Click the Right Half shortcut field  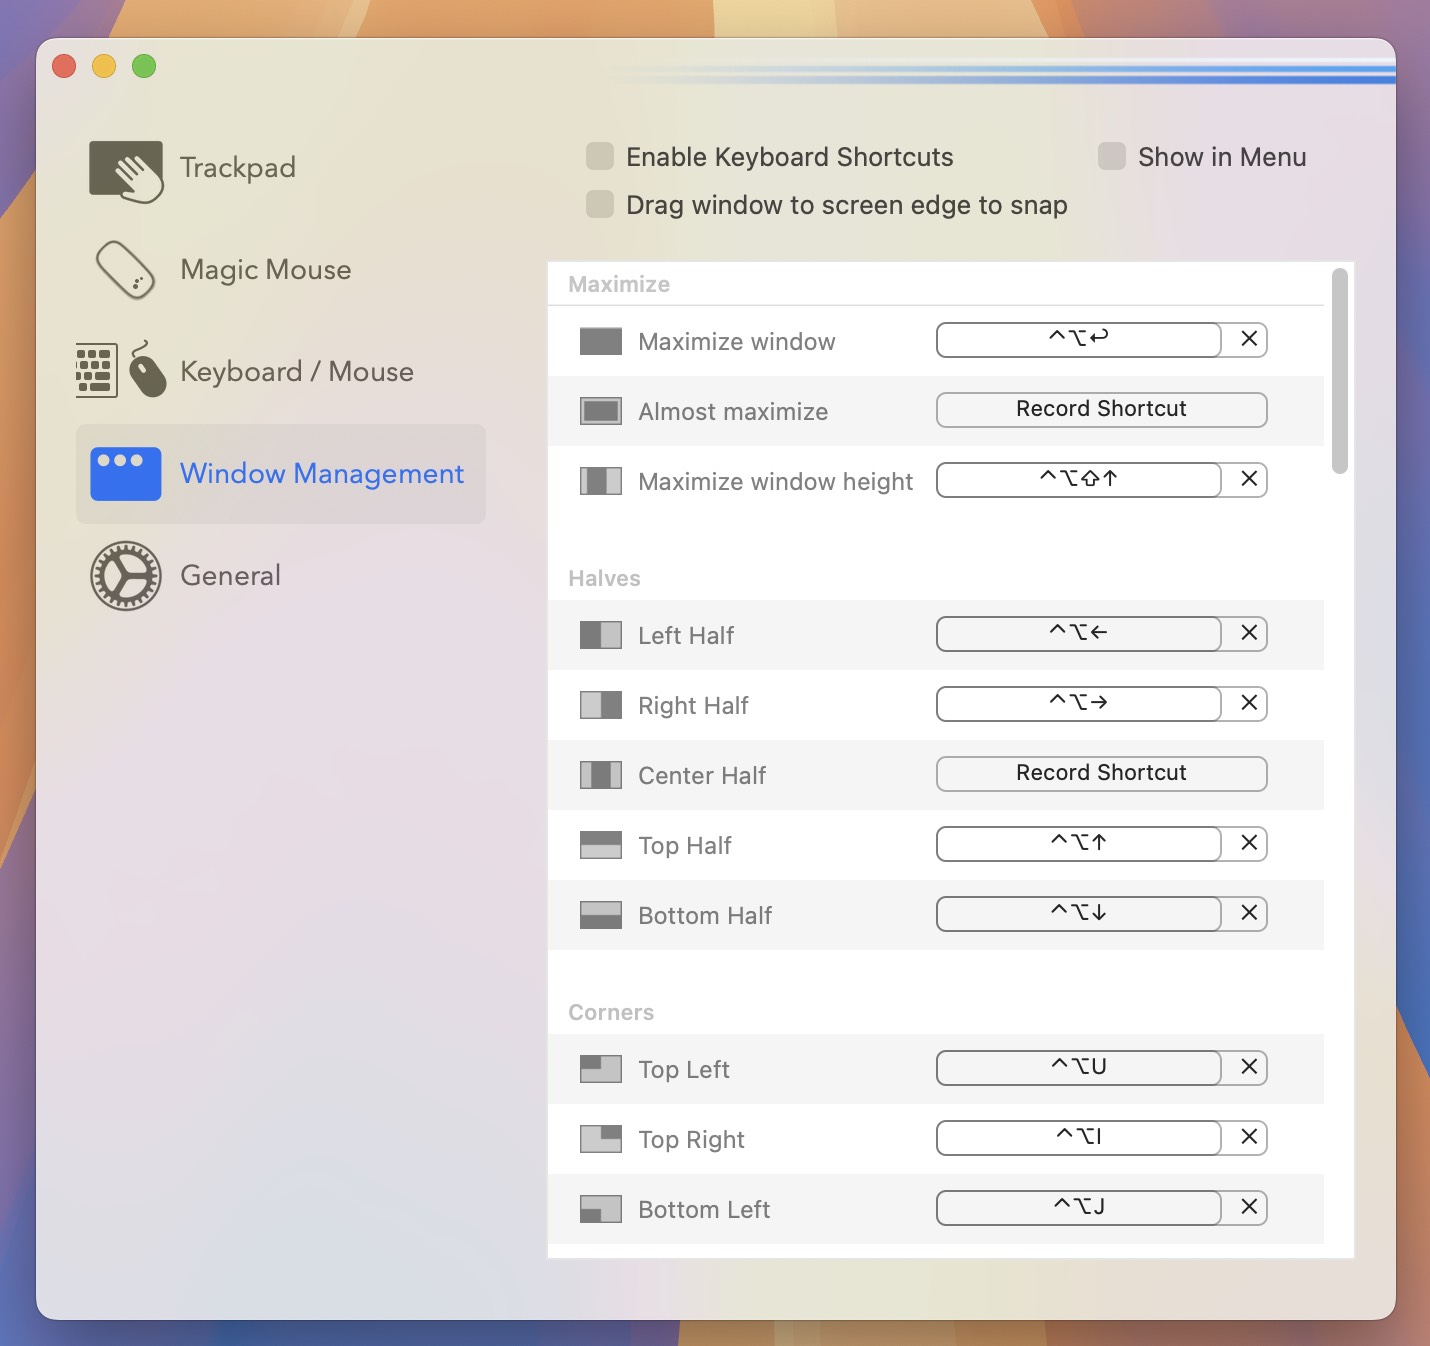[1077, 704]
